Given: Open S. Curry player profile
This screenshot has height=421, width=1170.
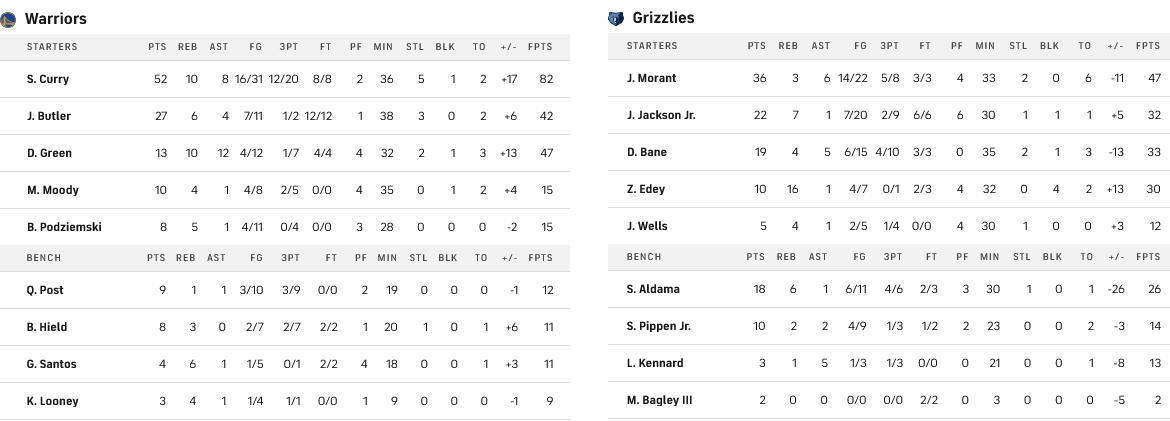Looking at the screenshot, I should 48,79.
